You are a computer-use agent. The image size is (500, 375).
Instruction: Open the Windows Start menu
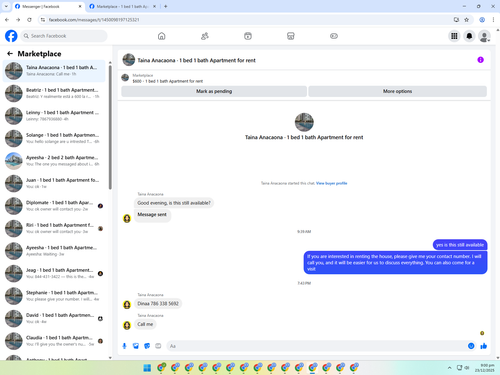[147, 368]
